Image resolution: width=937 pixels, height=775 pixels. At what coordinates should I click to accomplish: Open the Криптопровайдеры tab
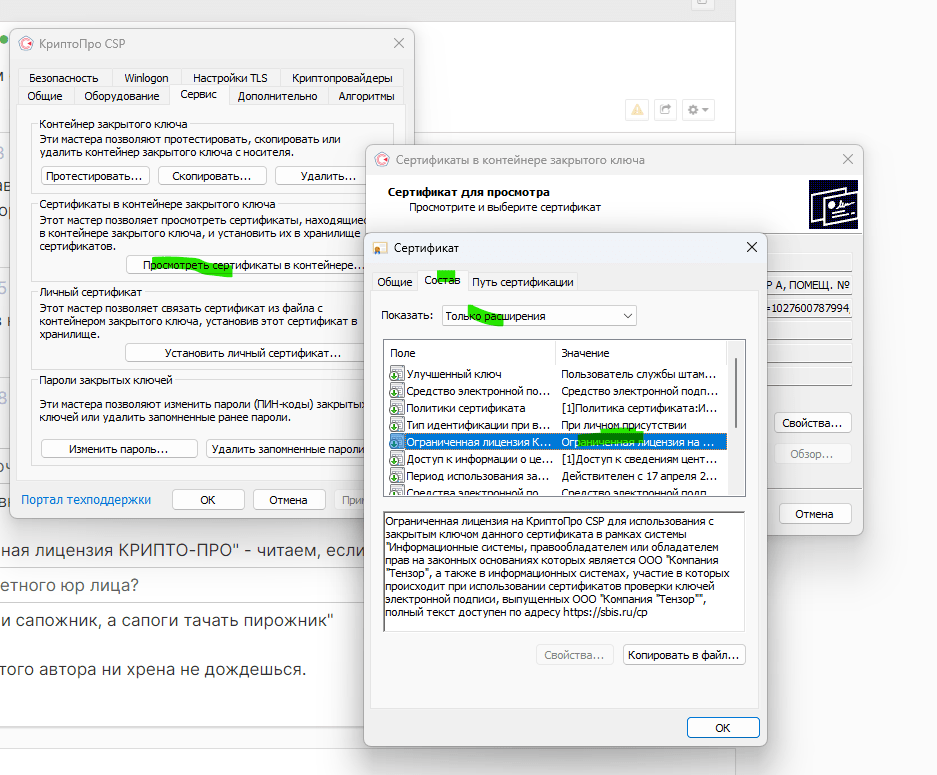pos(342,78)
